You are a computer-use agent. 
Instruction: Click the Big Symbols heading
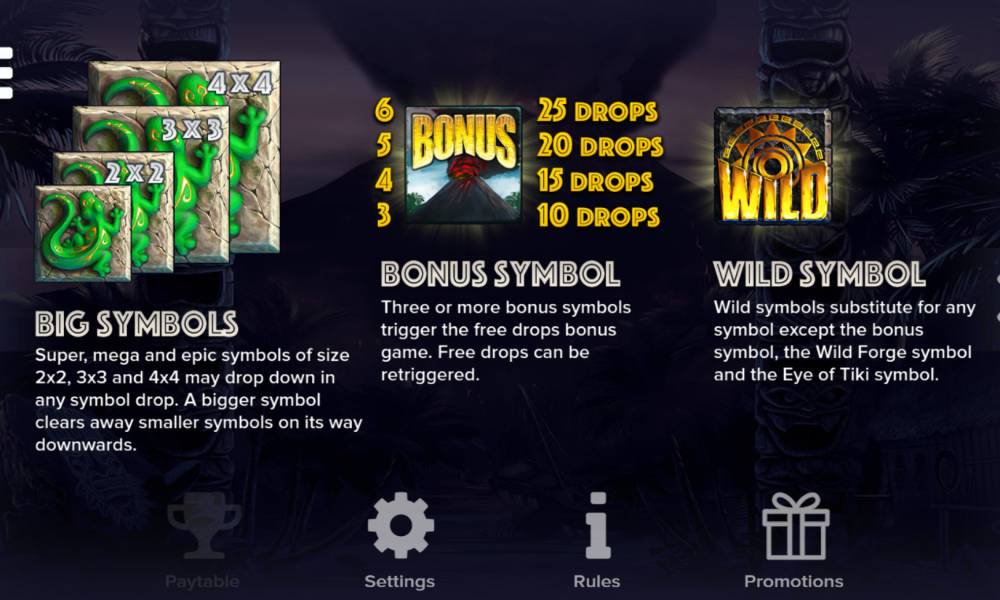pyautogui.click(x=136, y=324)
